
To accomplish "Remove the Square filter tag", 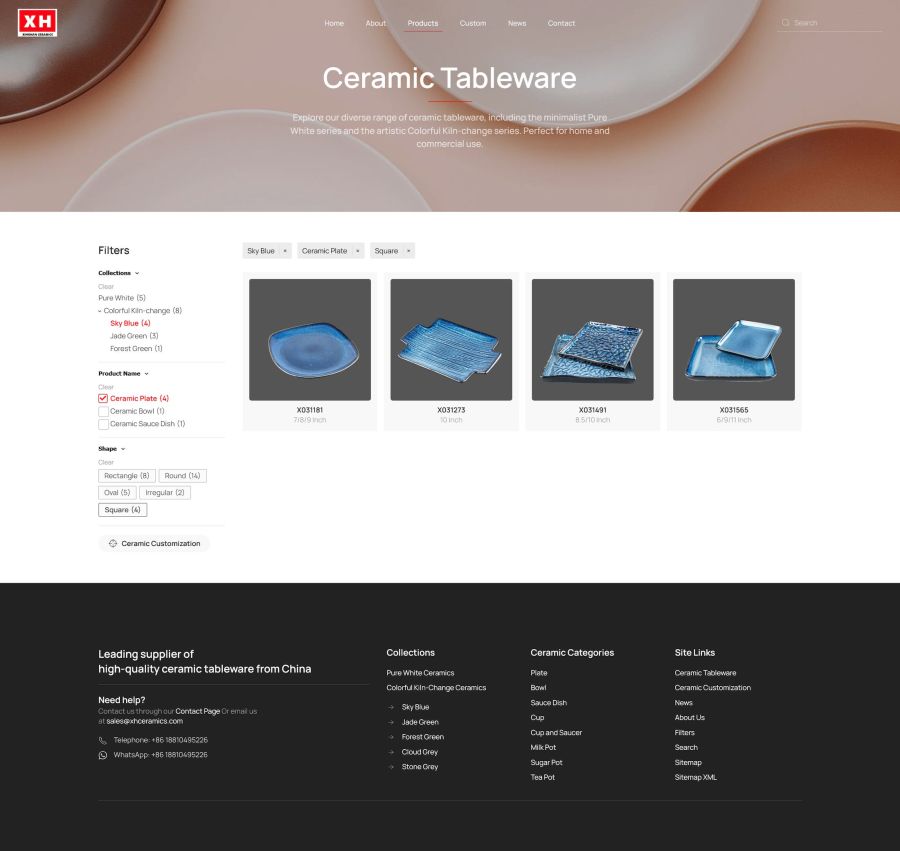I will (408, 251).
